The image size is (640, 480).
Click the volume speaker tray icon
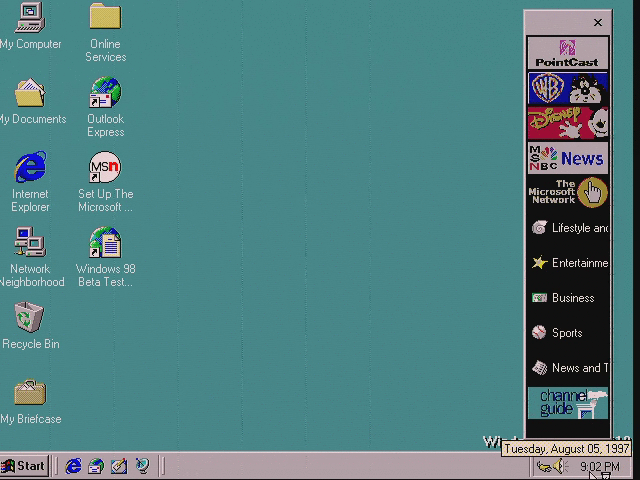(561, 466)
